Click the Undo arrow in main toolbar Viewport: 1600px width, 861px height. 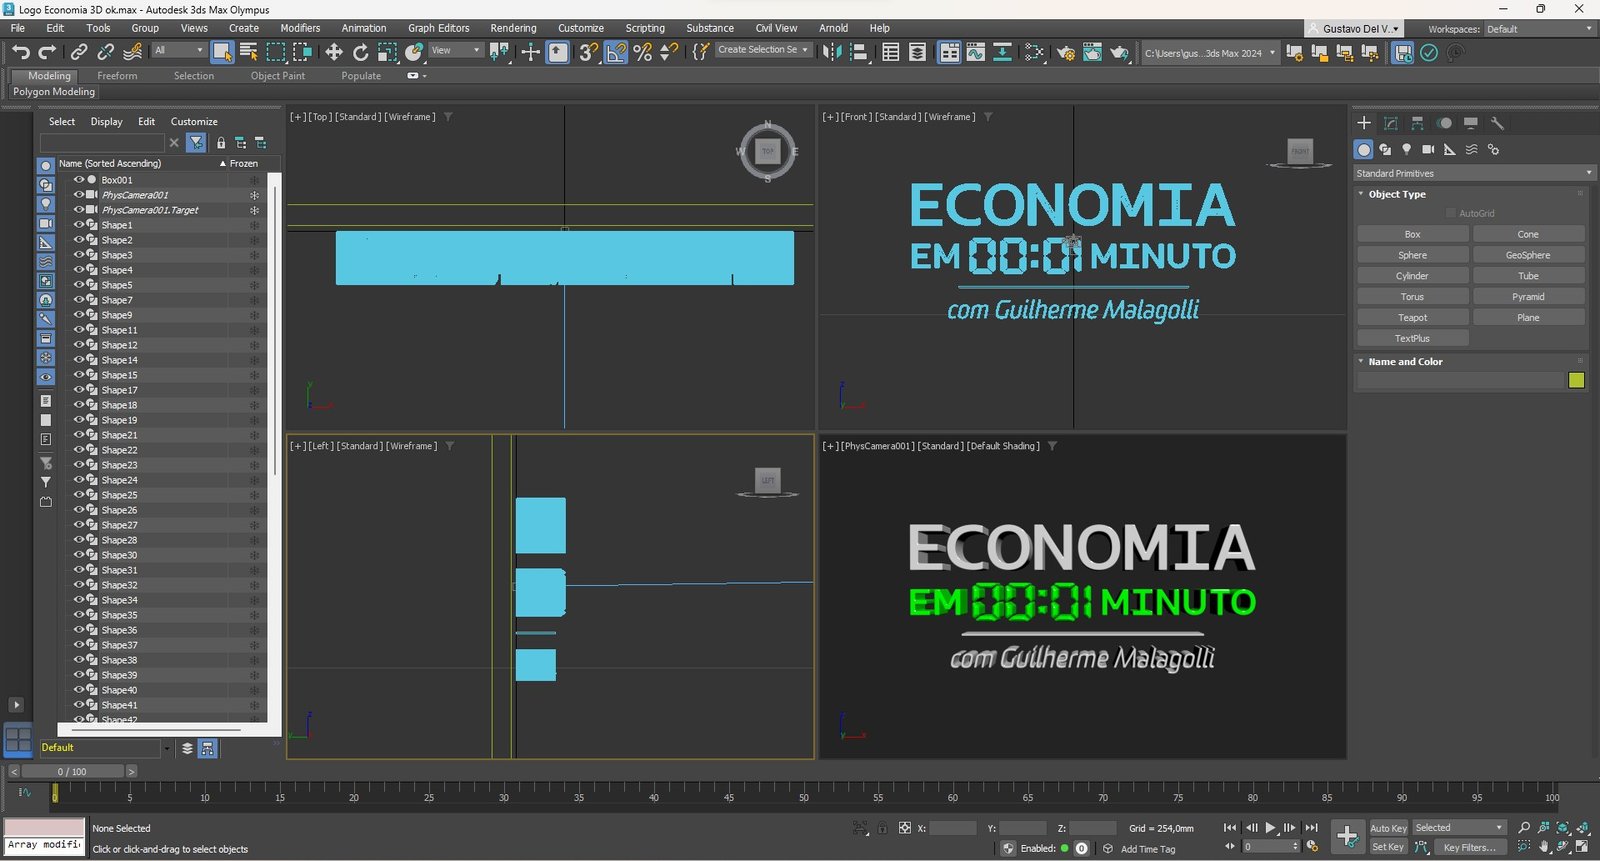21,52
